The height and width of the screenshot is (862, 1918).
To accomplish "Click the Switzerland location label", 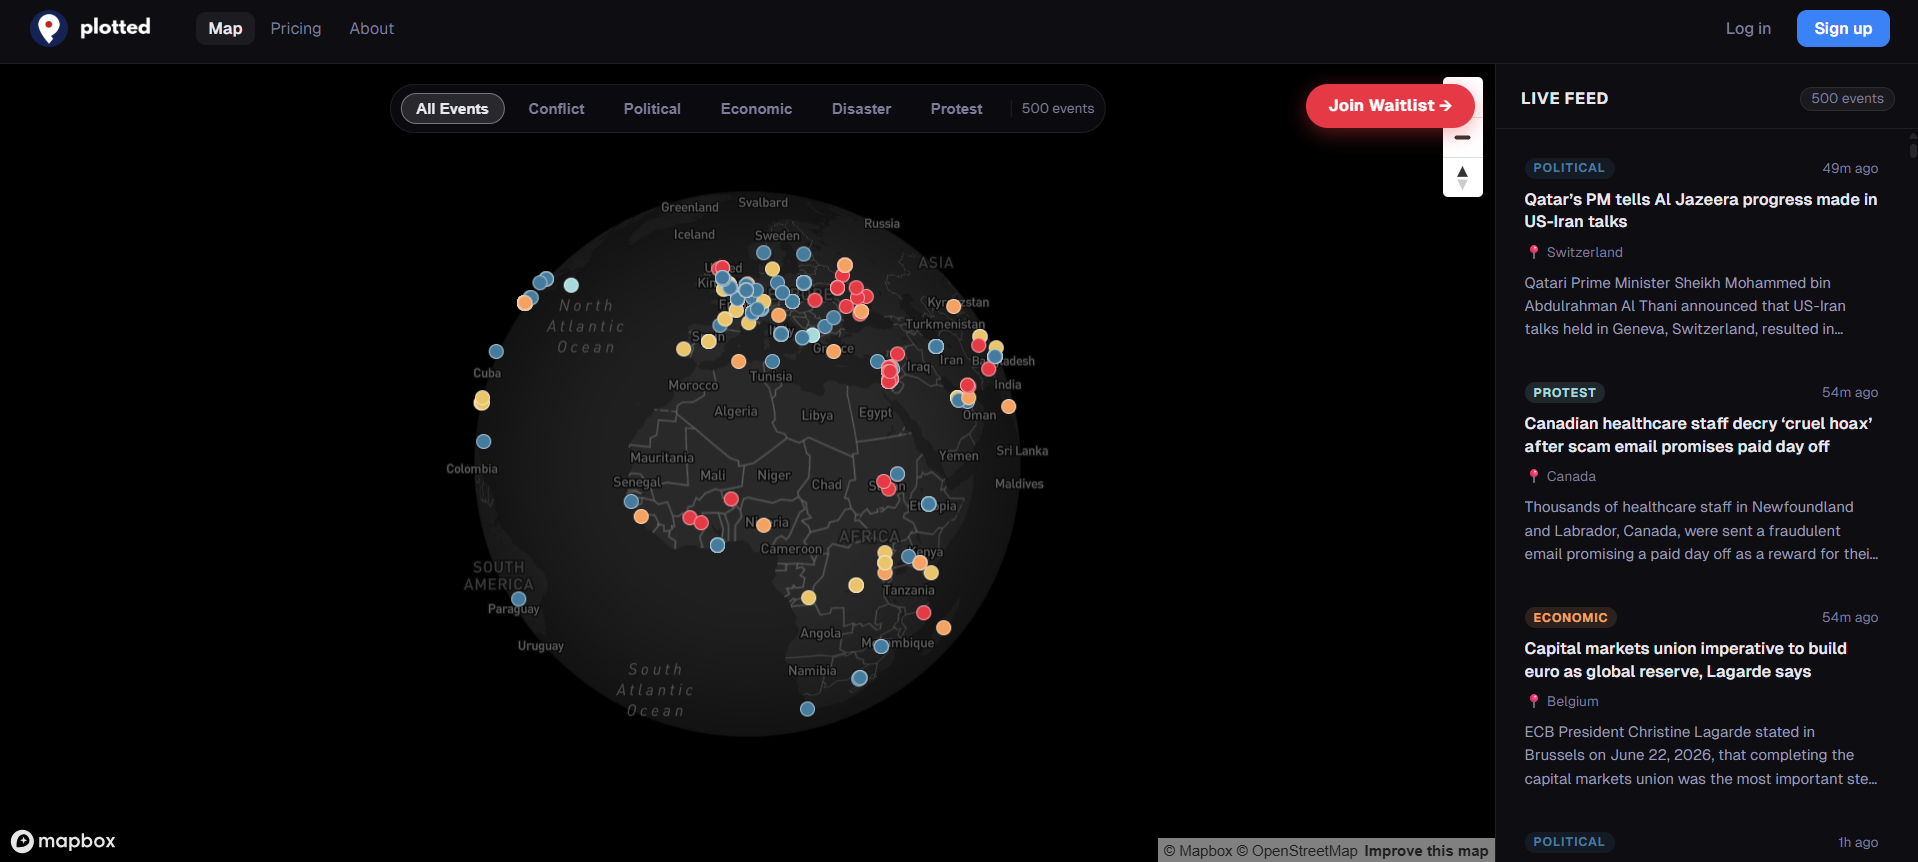I will [1584, 252].
